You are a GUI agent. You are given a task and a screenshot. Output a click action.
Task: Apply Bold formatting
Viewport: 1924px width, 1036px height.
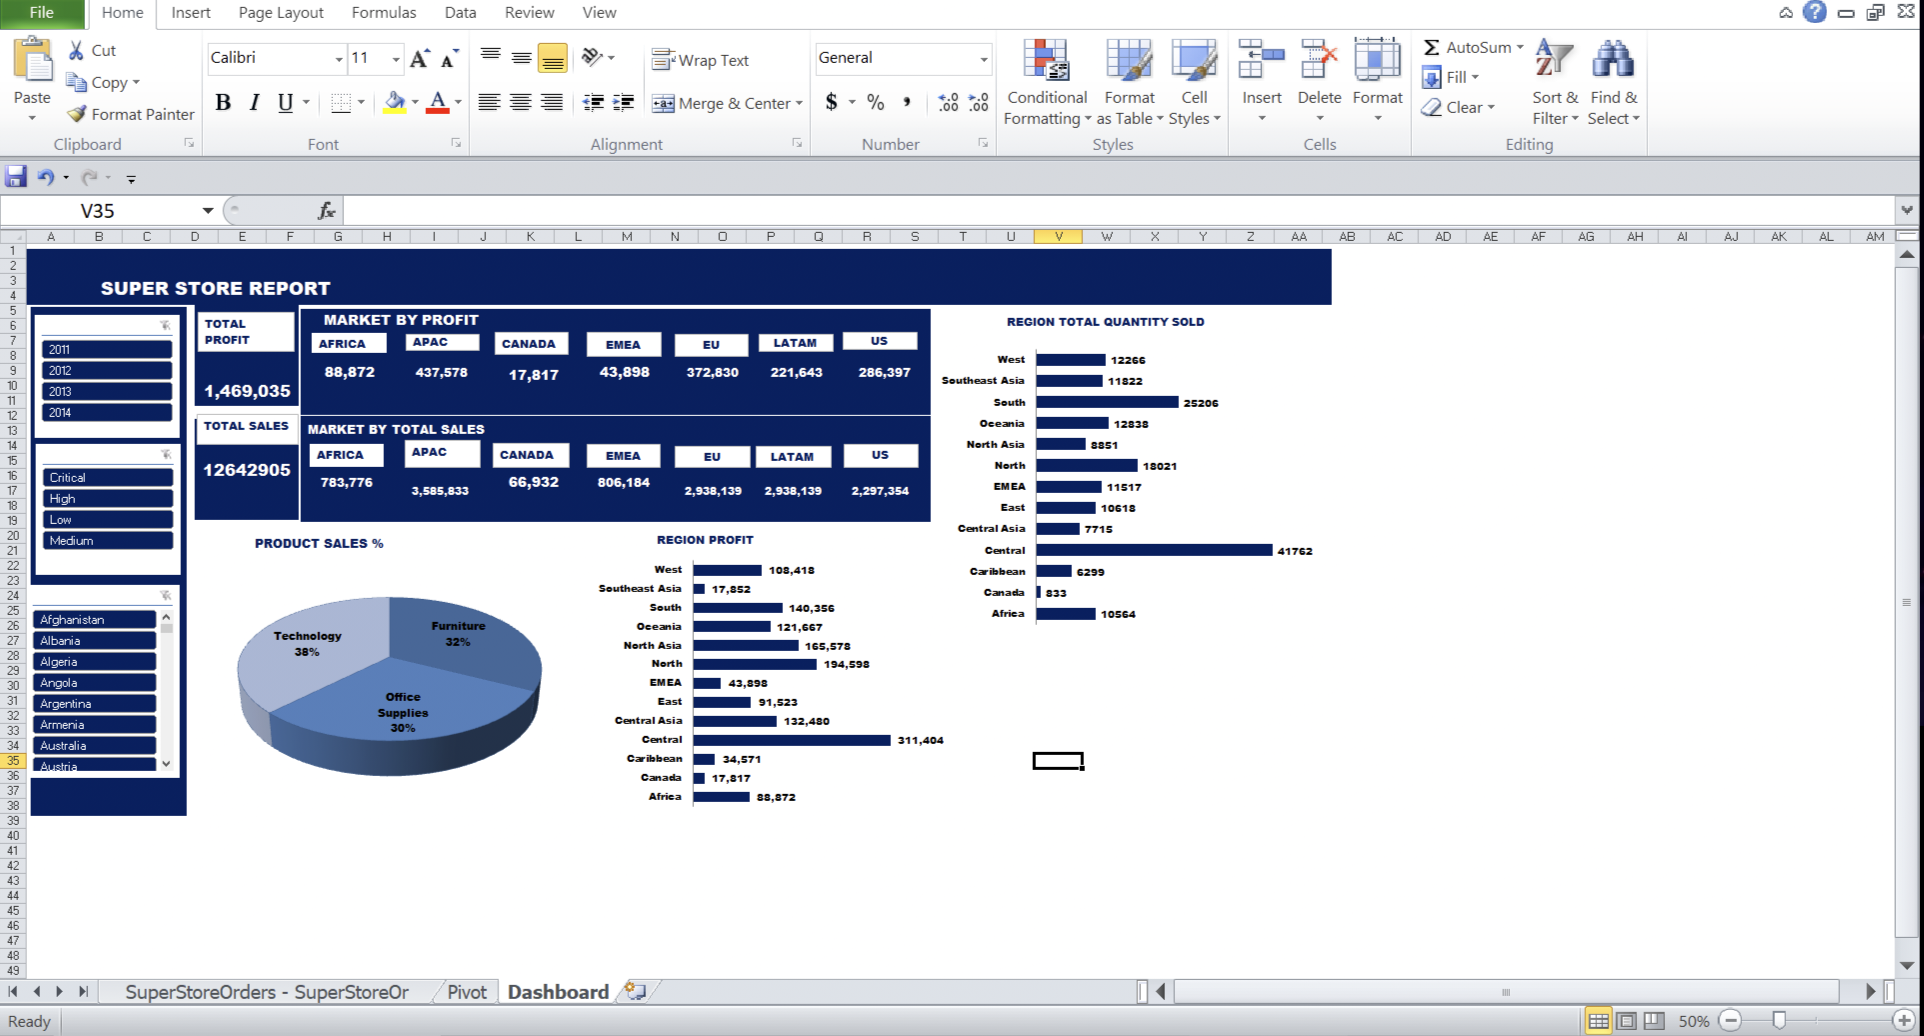(x=223, y=102)
